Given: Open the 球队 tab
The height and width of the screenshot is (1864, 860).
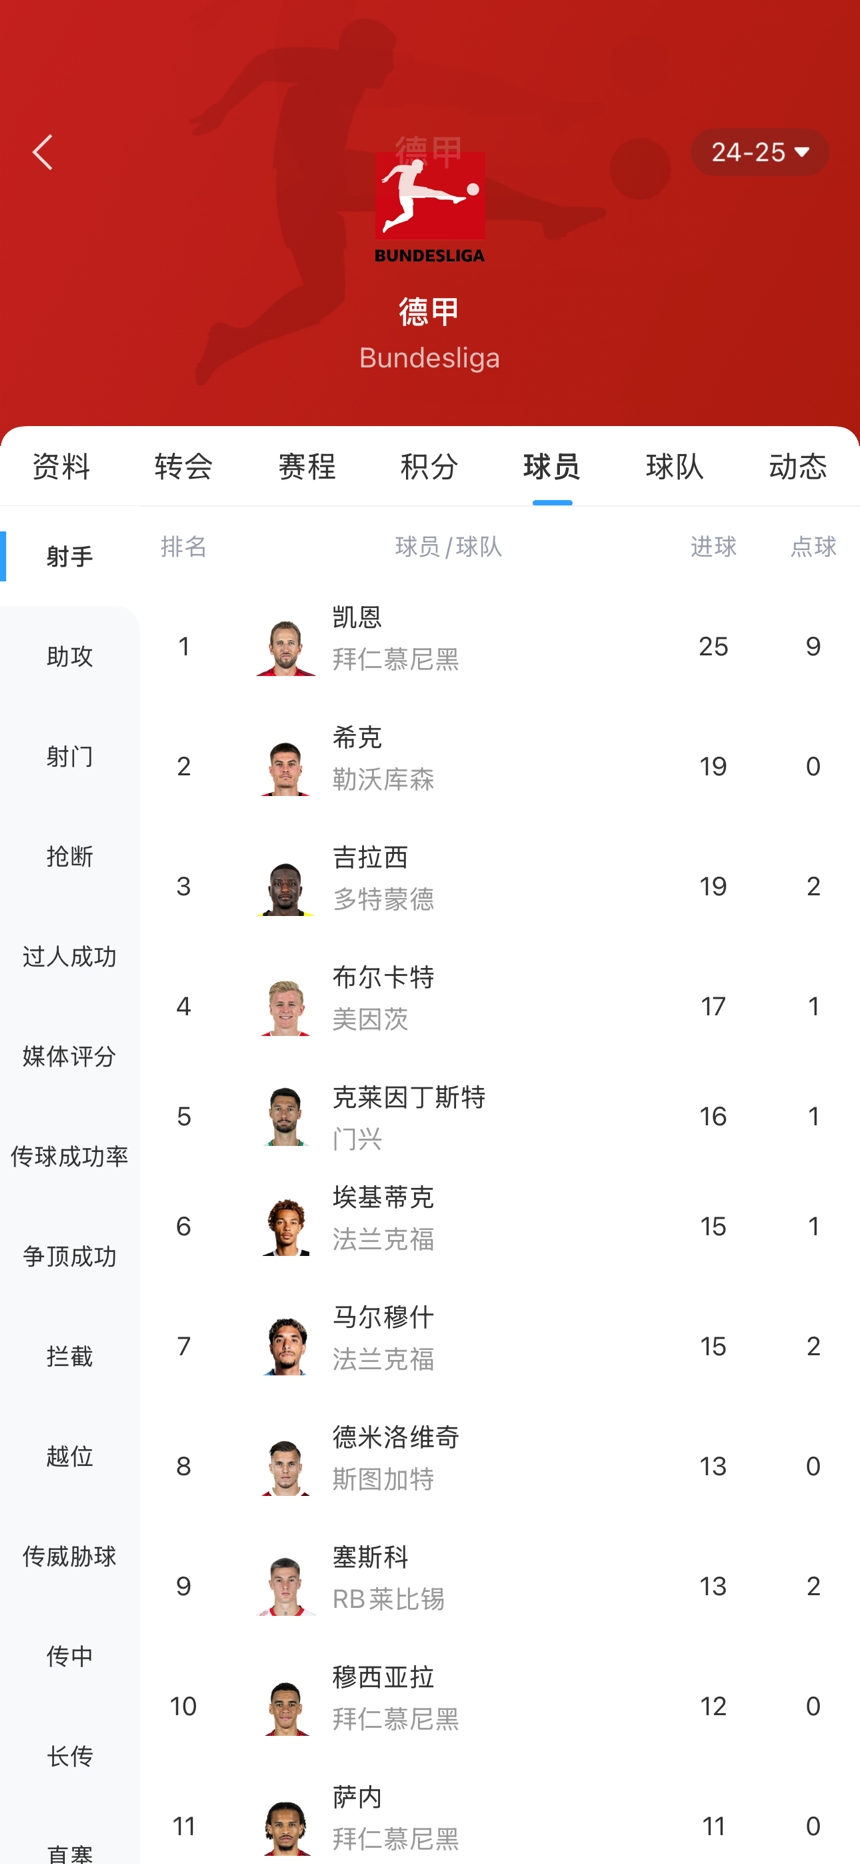Looking at the screenshot, I should click(x=675, y=466).
